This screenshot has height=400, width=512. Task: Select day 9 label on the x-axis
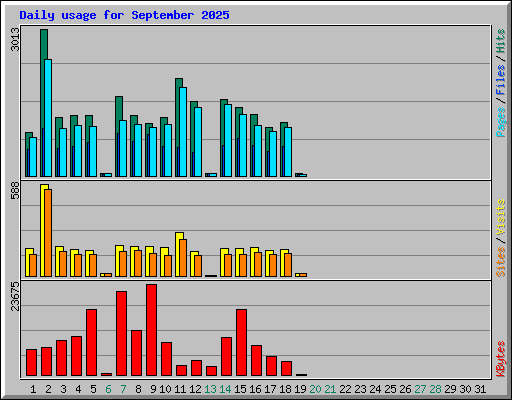(x=153, y=389)
